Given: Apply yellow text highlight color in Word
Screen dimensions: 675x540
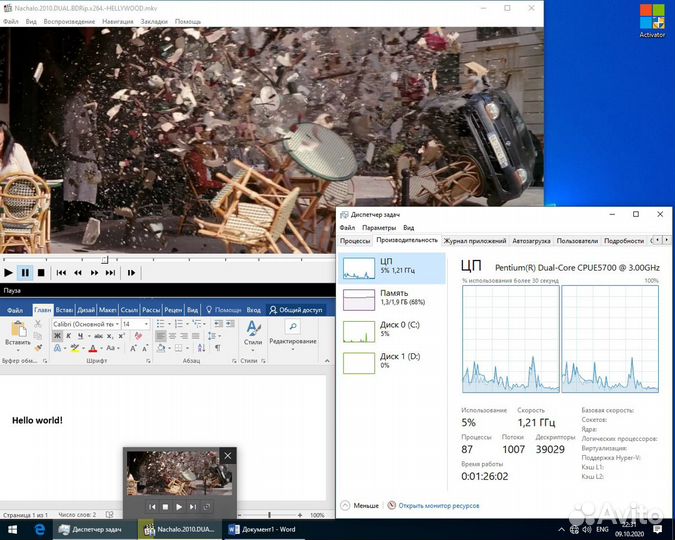Looking at the screenshot, I should click(75, 348).
